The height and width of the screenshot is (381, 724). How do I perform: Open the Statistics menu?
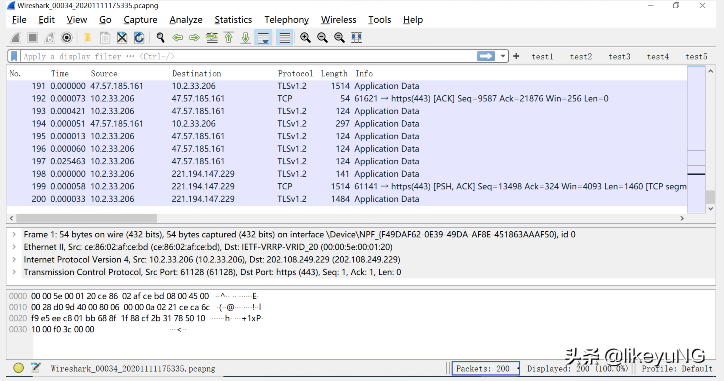coord(233,20)
